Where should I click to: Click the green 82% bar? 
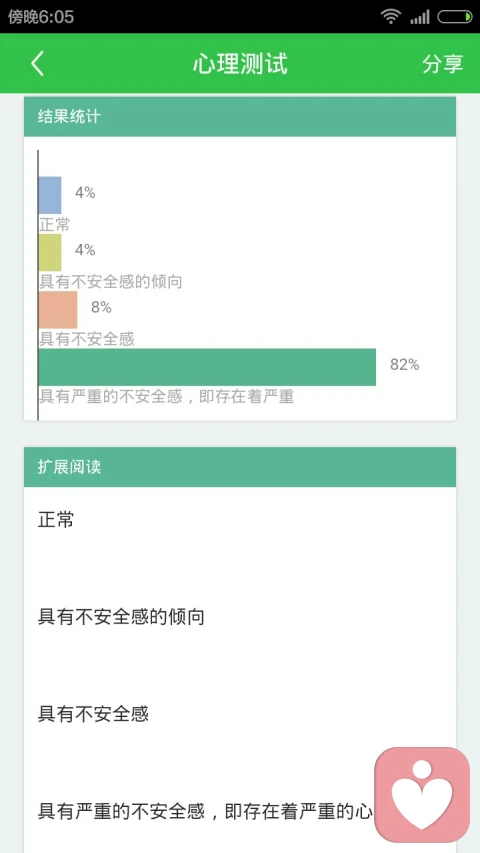[207, 367]
